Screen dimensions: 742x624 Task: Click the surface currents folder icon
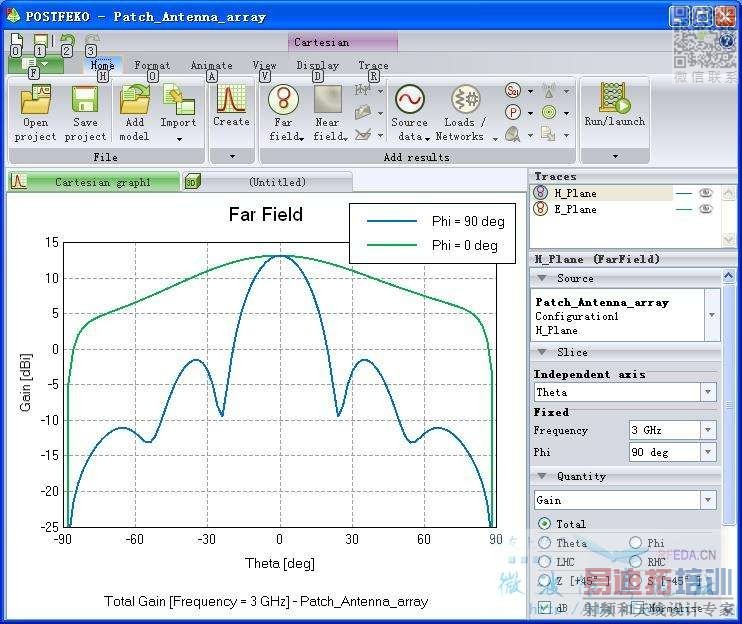coord(362,112)
